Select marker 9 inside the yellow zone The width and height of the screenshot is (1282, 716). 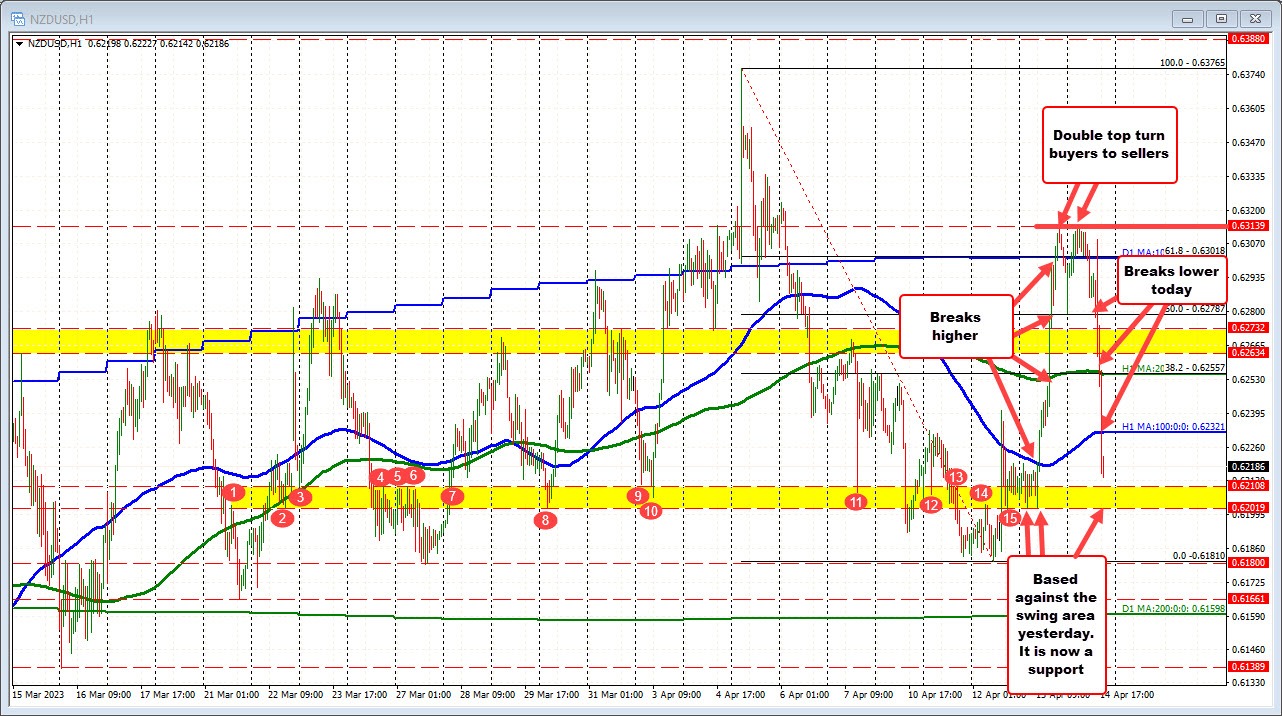(638, 494)
